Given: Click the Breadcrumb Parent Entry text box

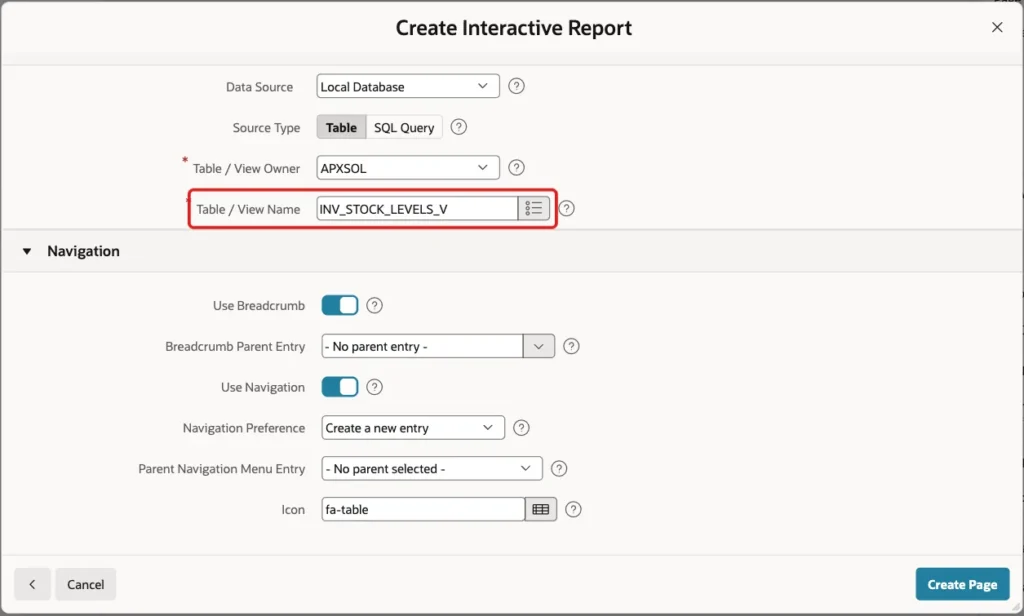Looking at the screenshot, I should [422, 346].
